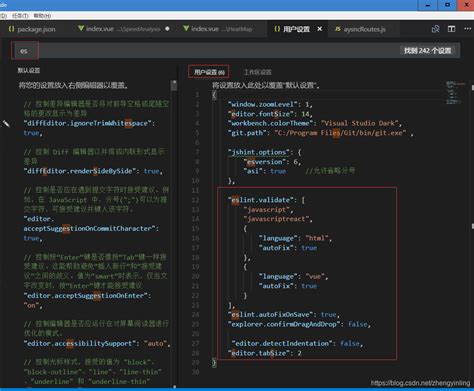
Task: Click line number 24 in the gutter
Action: (x=195, y=314)
